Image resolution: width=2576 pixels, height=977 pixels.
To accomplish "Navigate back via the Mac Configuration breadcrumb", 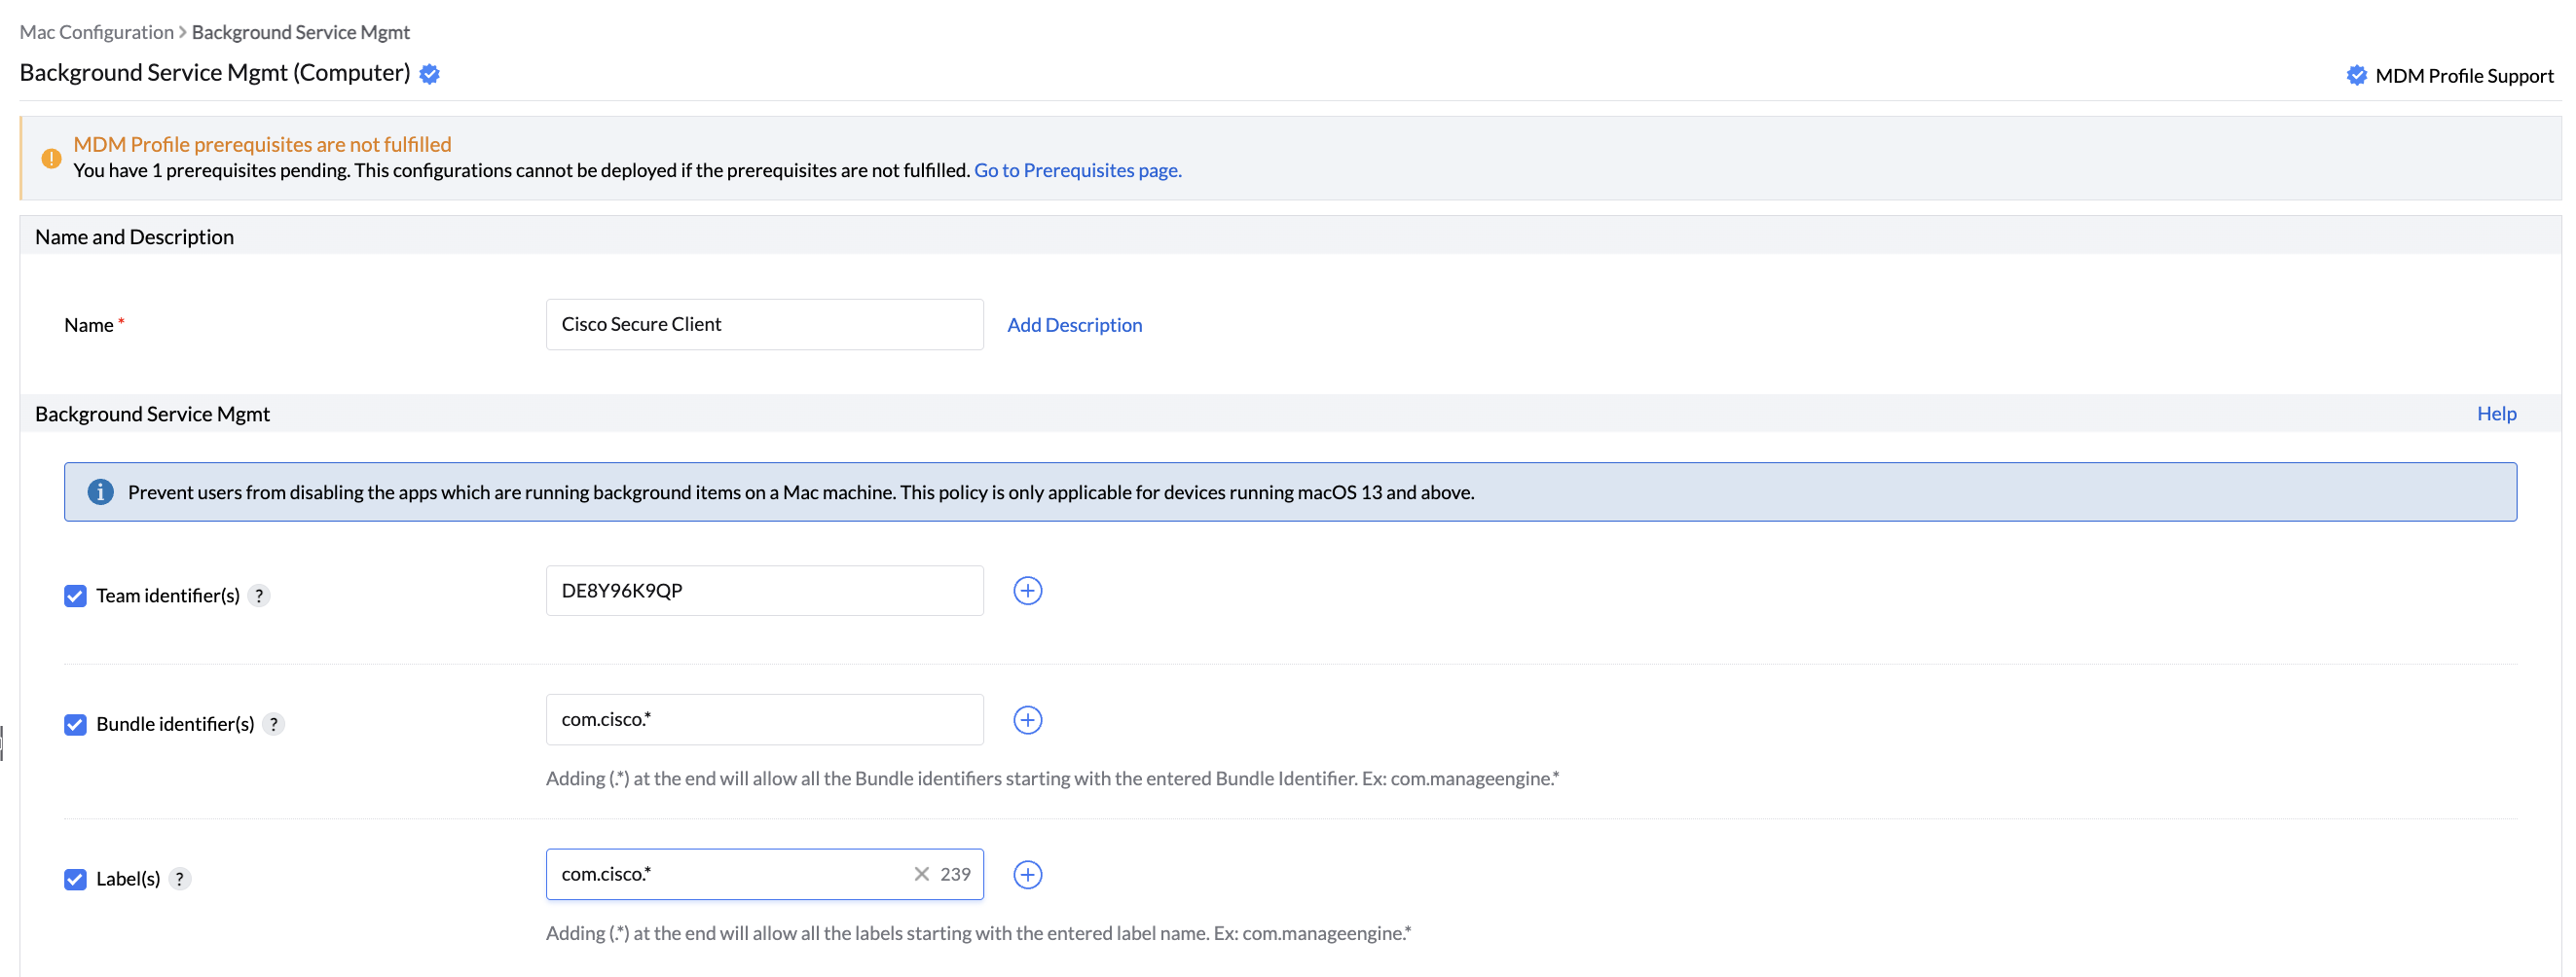I will (95, 31).
